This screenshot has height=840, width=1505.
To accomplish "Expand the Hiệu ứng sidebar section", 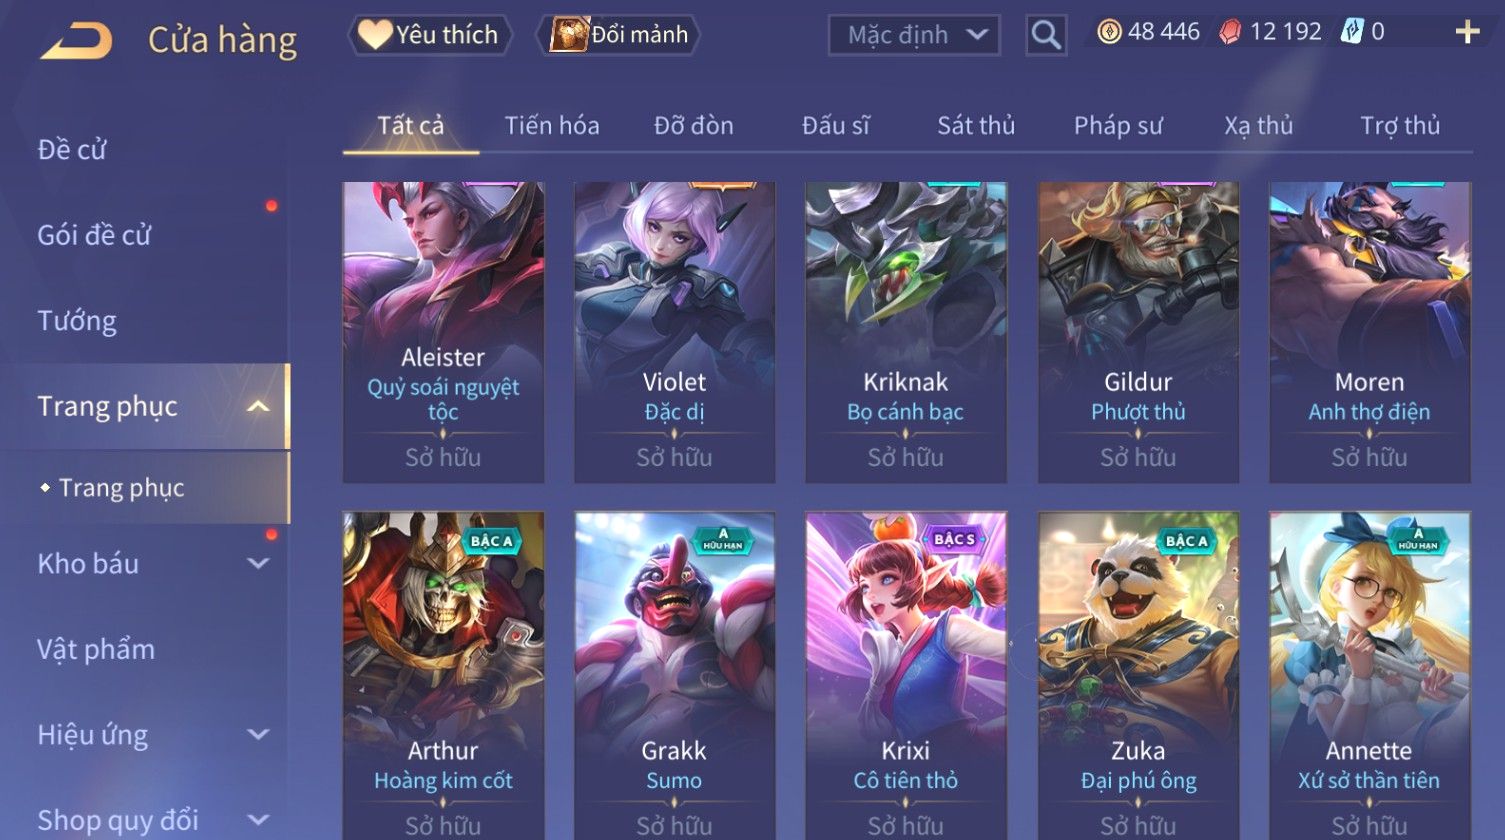I will [258, 735].
